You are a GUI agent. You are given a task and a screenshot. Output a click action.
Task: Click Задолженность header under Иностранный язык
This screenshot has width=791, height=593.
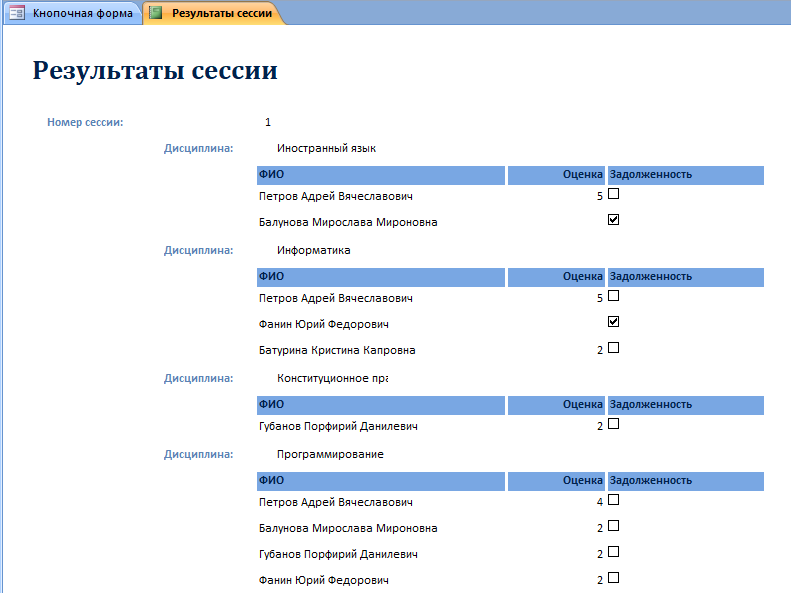coord(686,175)
